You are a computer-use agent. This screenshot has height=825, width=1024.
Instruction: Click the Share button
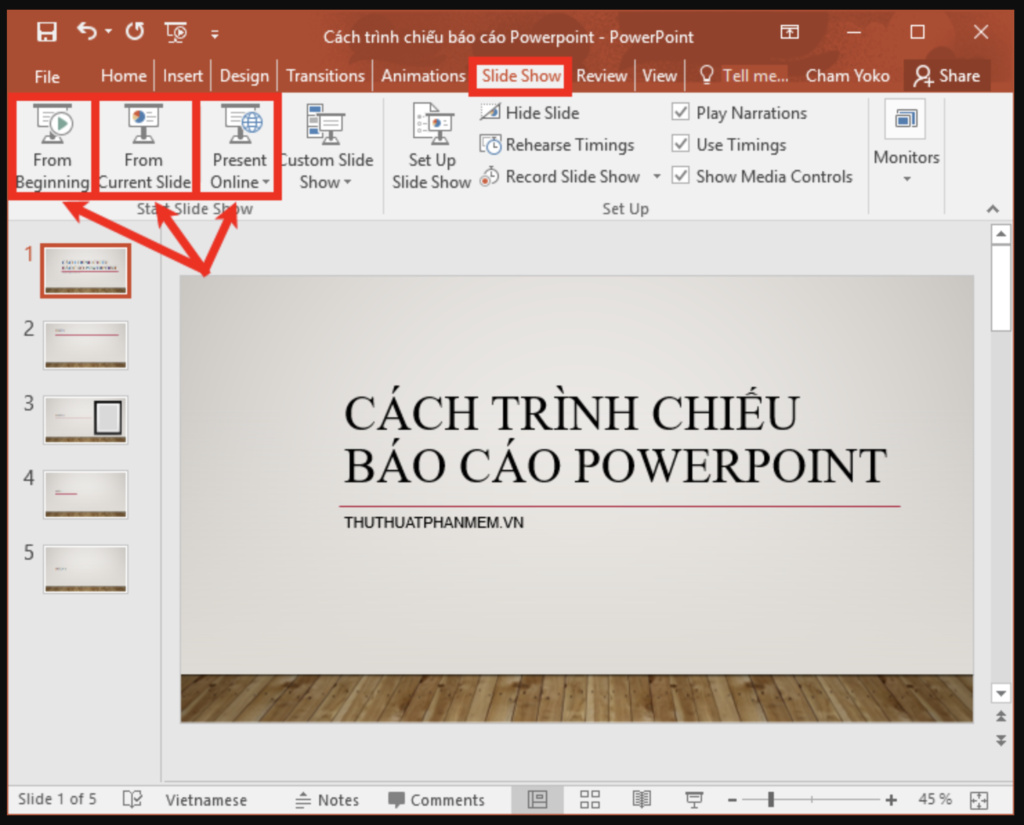pyautogui.click(x=946, y=76)
